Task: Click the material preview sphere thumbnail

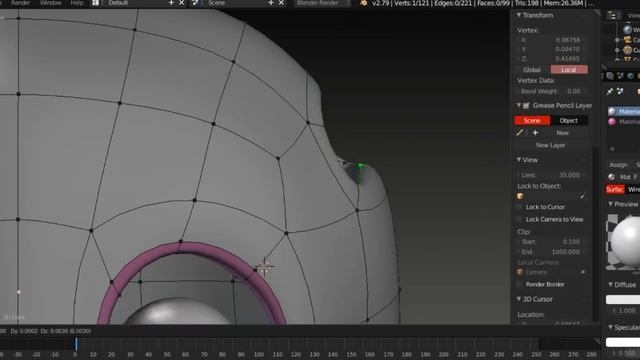Action: (623, 242)
